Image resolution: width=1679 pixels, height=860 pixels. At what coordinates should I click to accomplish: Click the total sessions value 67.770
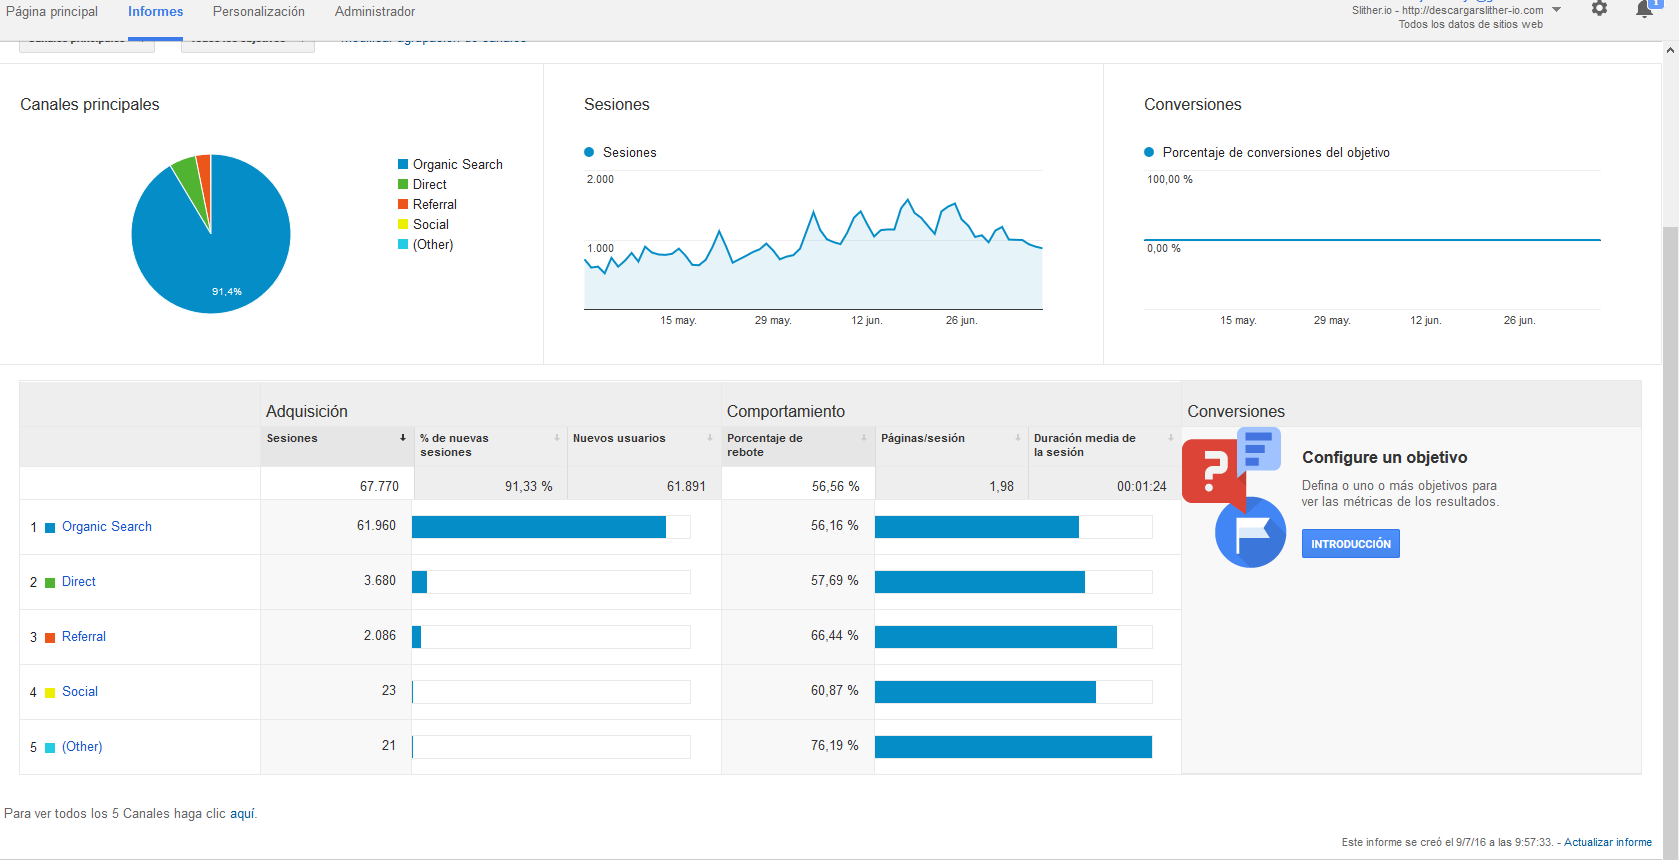[x=379, y=486]
